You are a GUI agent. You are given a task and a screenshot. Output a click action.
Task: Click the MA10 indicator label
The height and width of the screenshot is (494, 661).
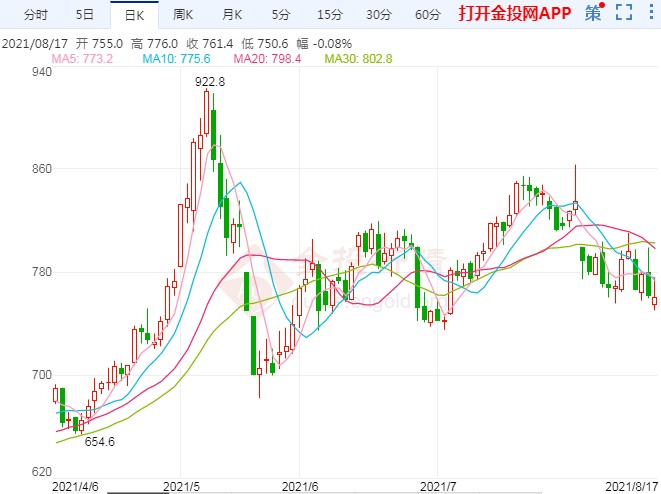point(175,59)
